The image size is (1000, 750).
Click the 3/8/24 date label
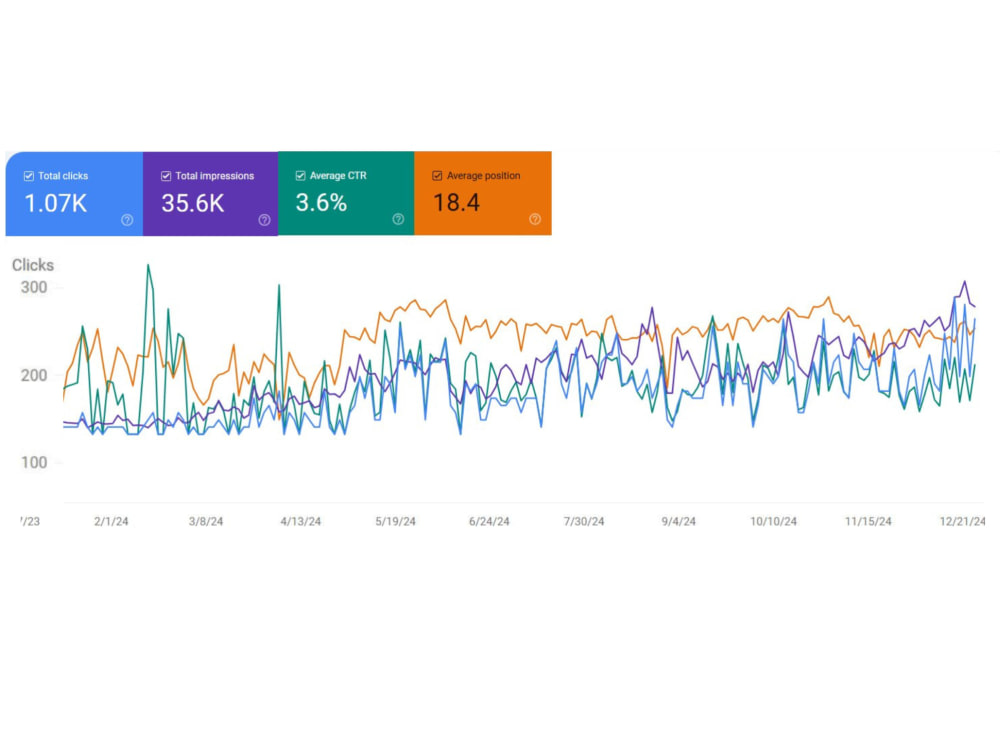coord(206,522)
